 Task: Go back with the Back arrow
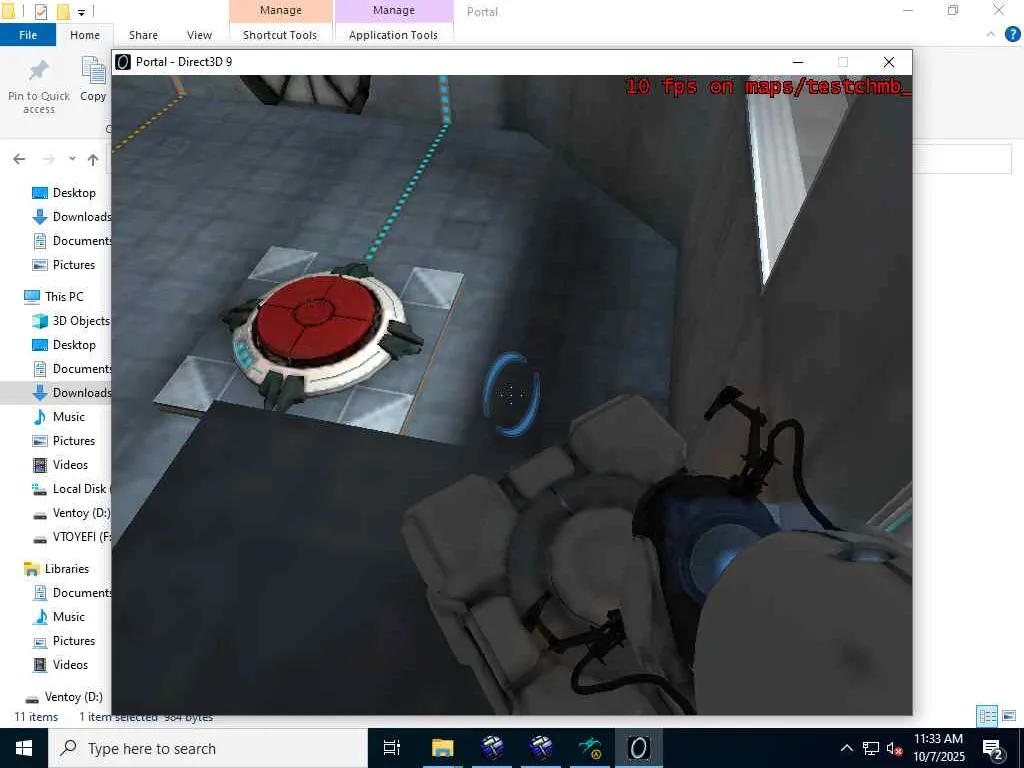(x=19, y=159)
